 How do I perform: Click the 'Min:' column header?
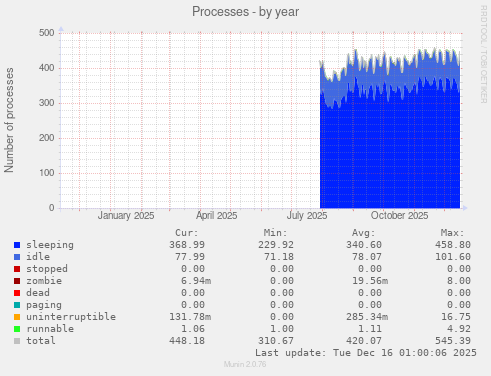[275, 233]
